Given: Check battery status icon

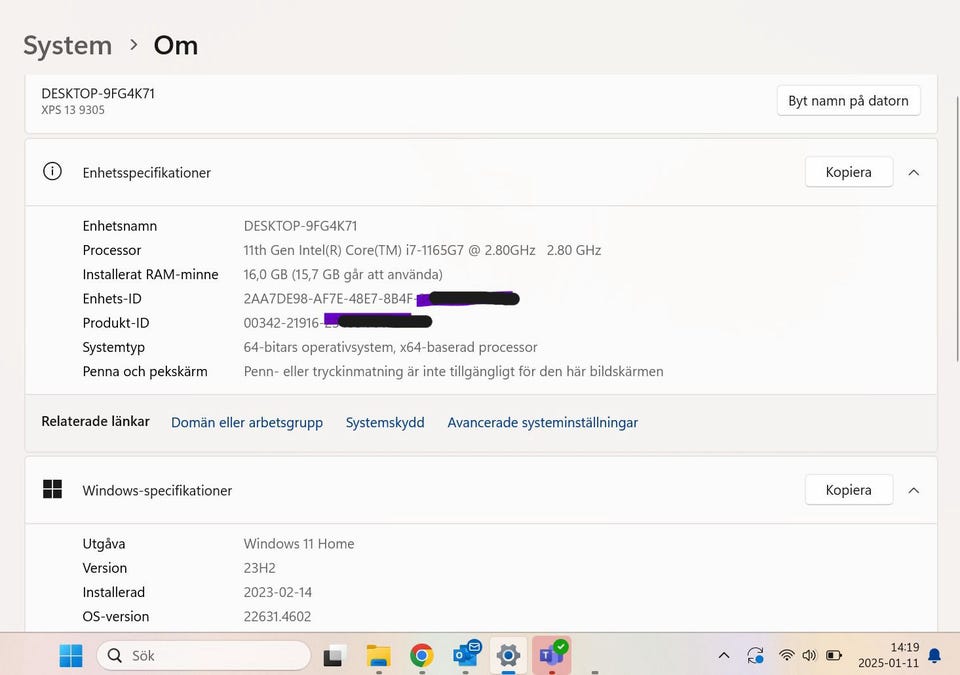Looking at the screenshot, I should click(834, 655).
